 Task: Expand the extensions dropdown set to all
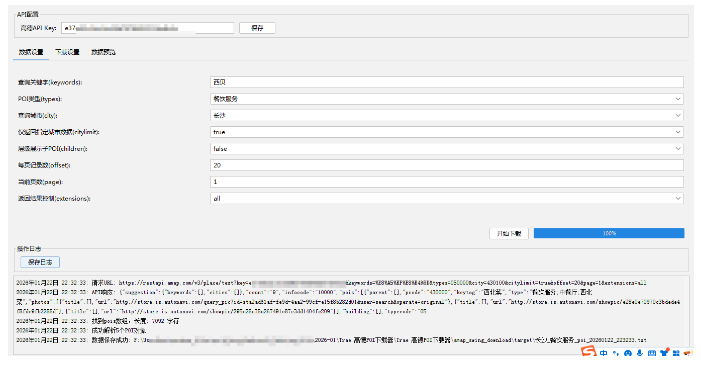447,198
